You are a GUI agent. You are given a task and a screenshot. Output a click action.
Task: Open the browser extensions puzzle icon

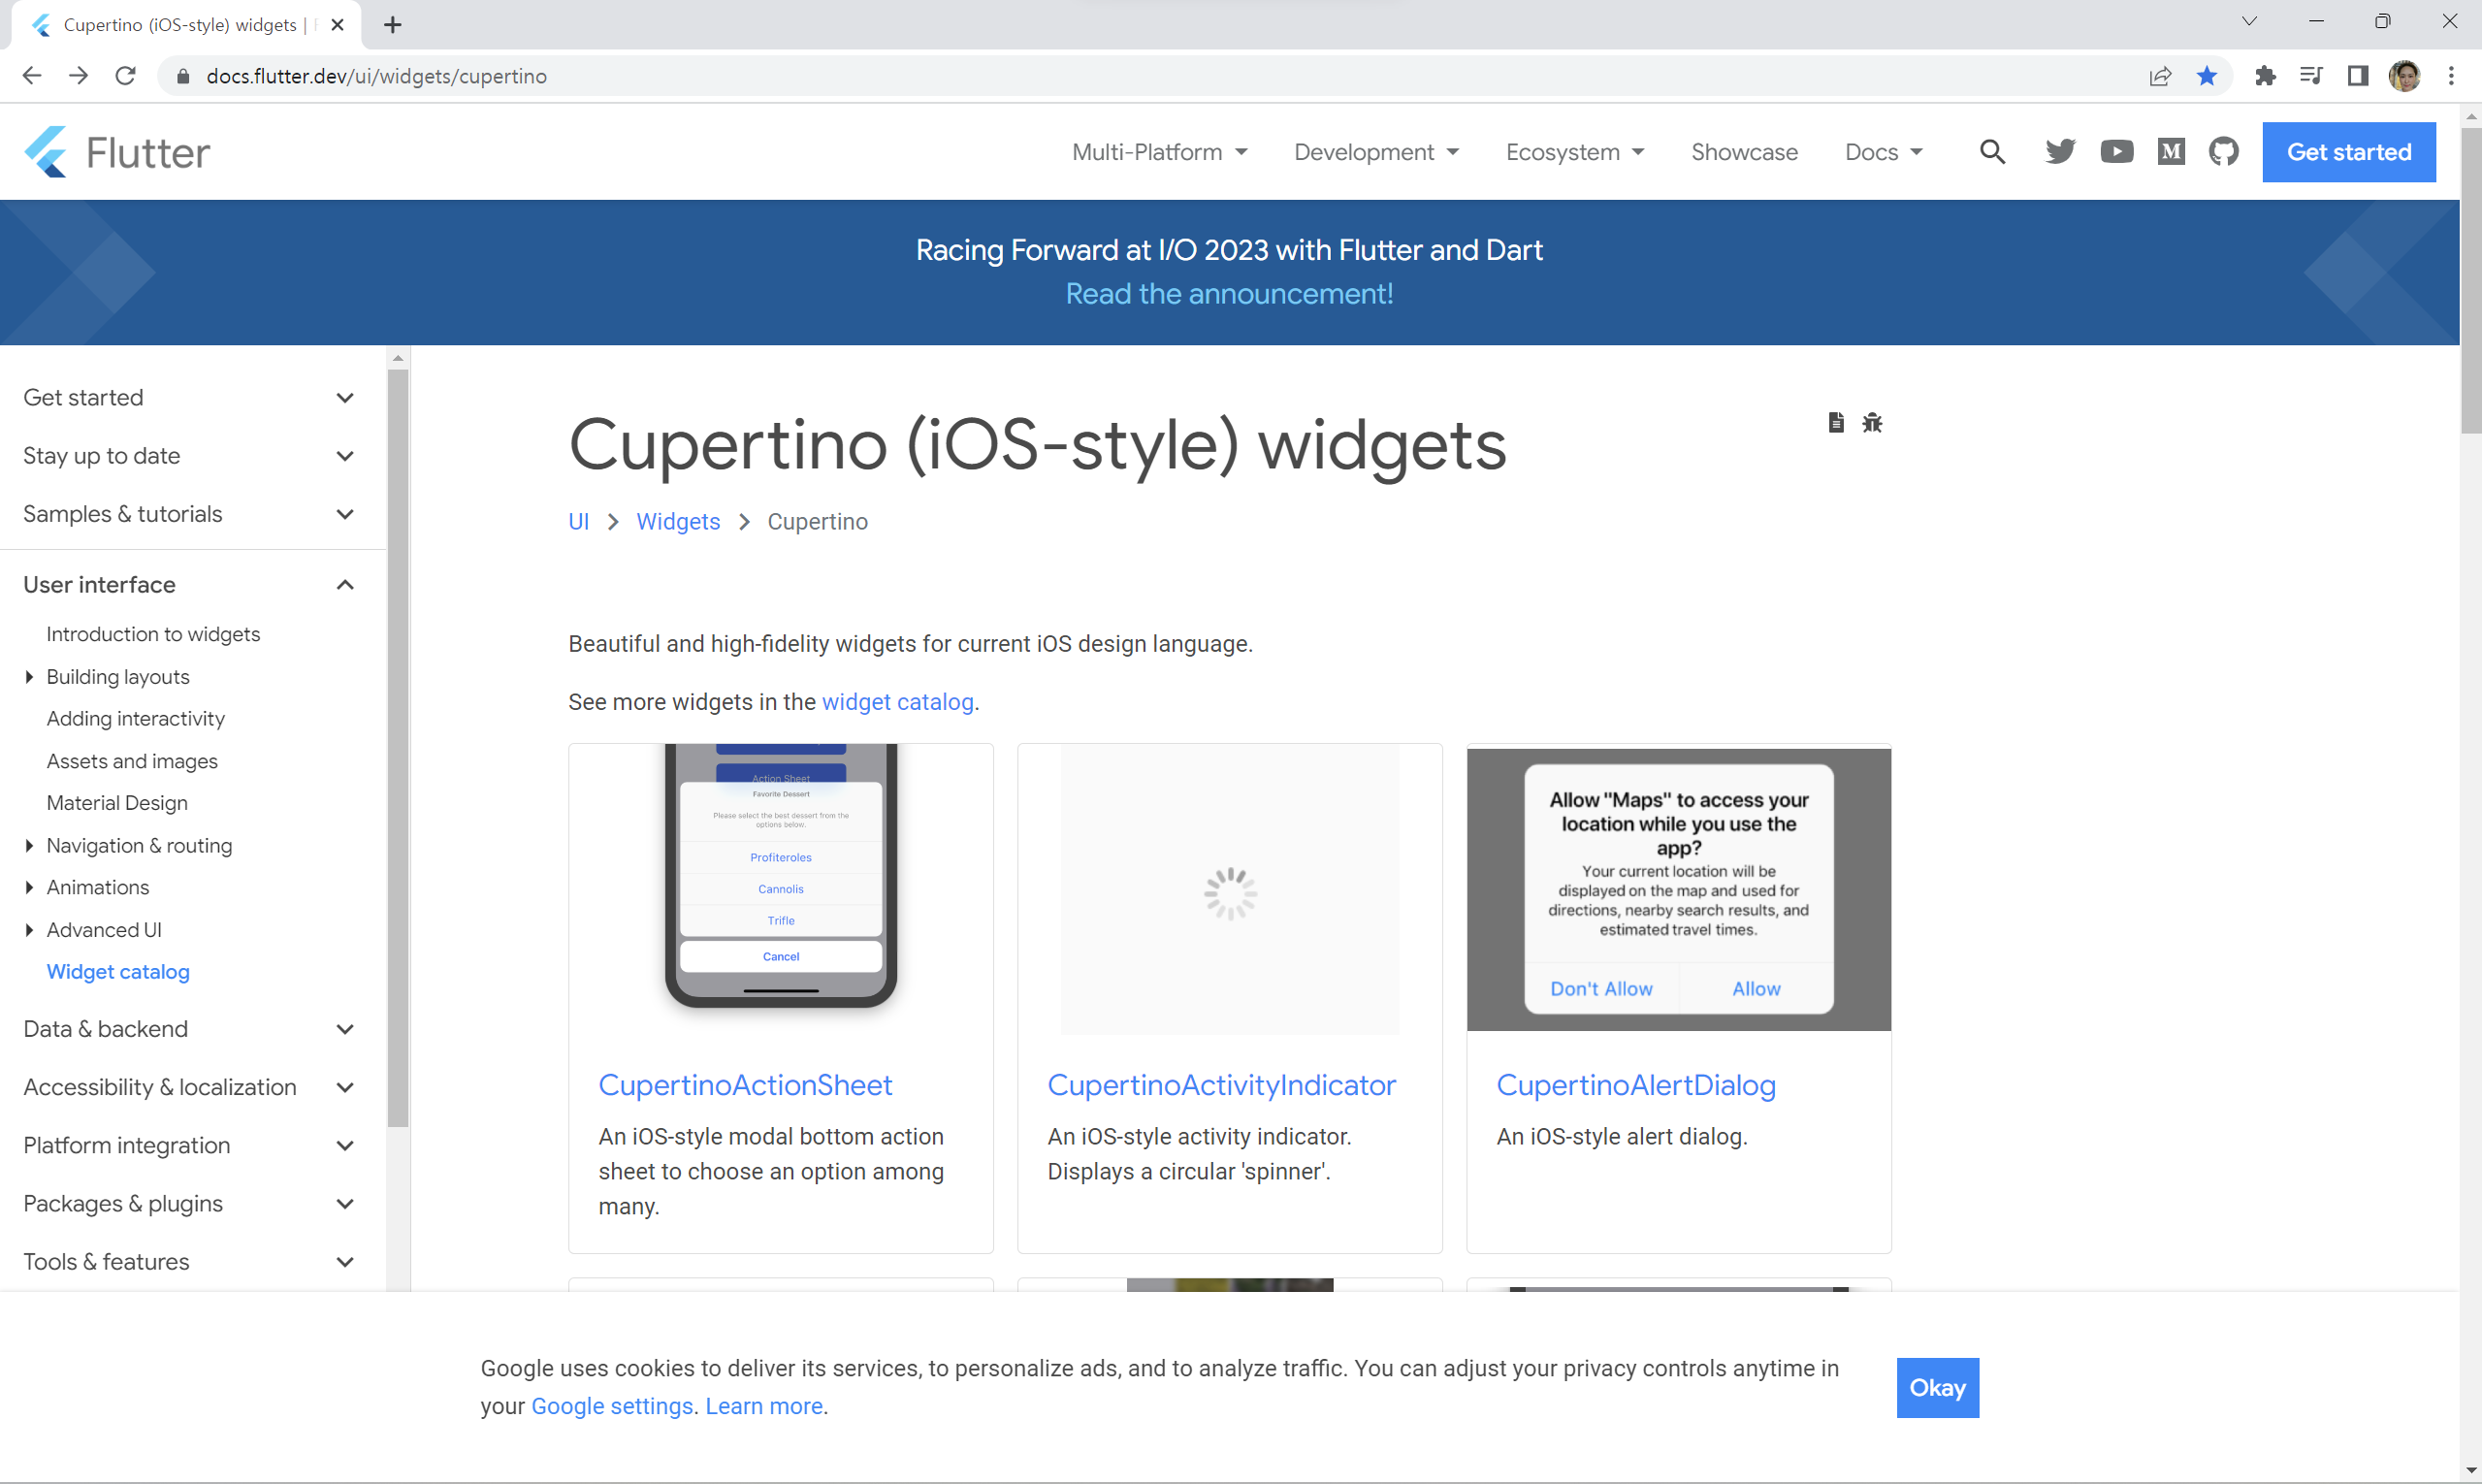pyautogui.click(x=2265, y=76)
